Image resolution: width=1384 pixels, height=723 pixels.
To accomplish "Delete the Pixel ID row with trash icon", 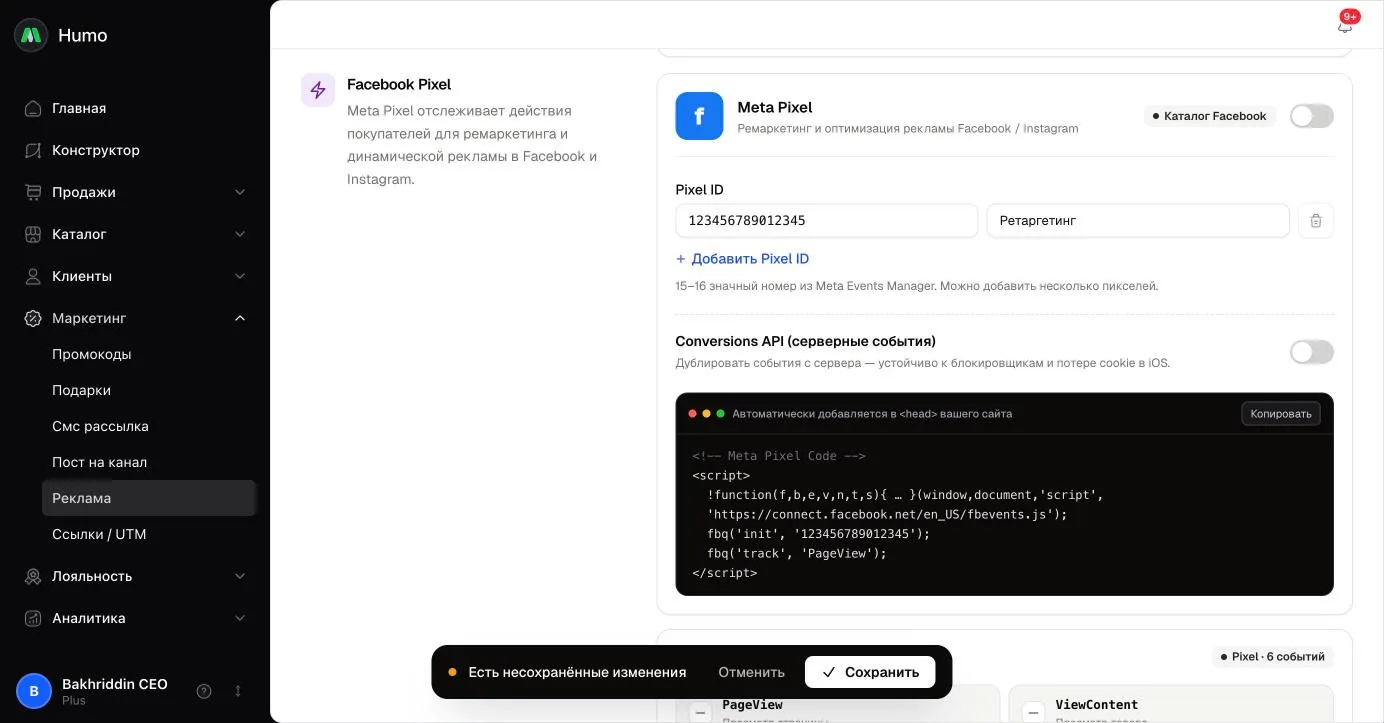I will (x=1316, y=221).
